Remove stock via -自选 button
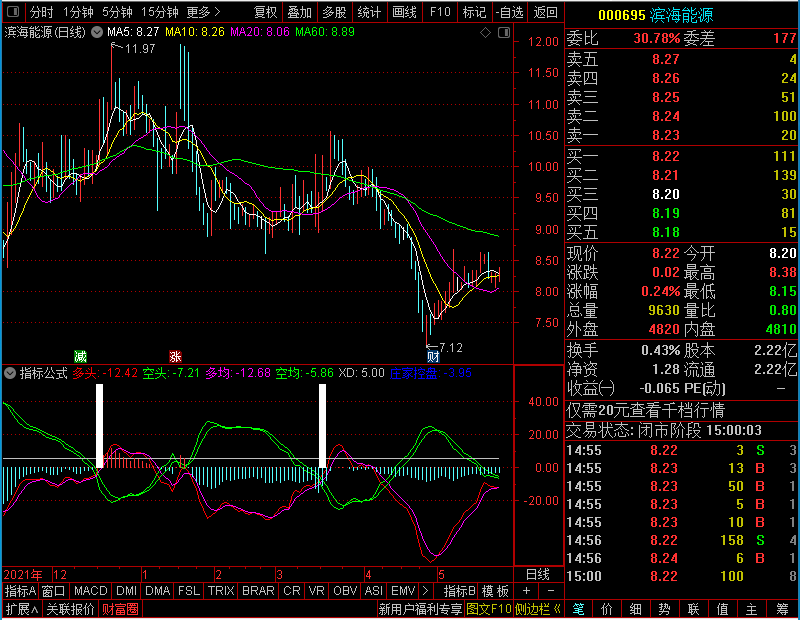The width and height of the screenshot is (800, 620). tap(510, 12)
